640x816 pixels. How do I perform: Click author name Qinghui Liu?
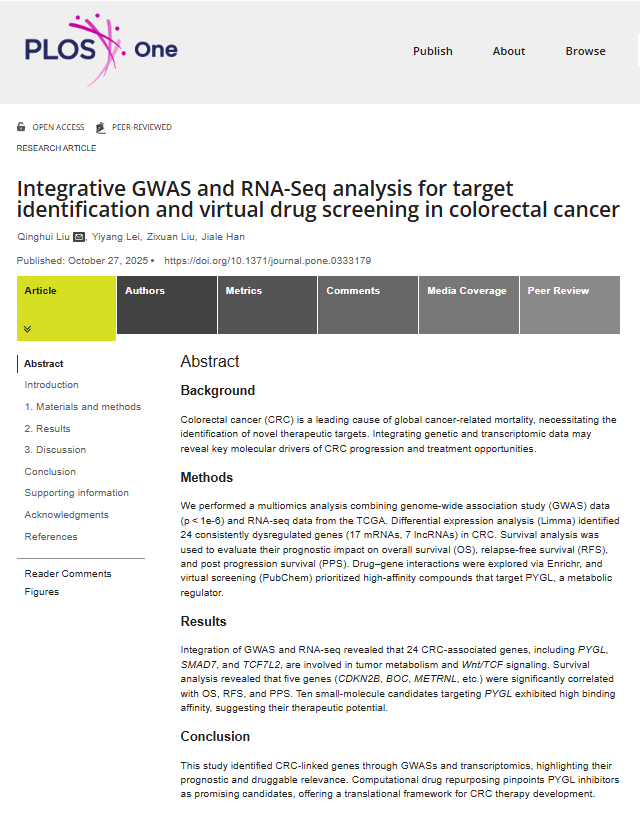(x=43, y=237)
